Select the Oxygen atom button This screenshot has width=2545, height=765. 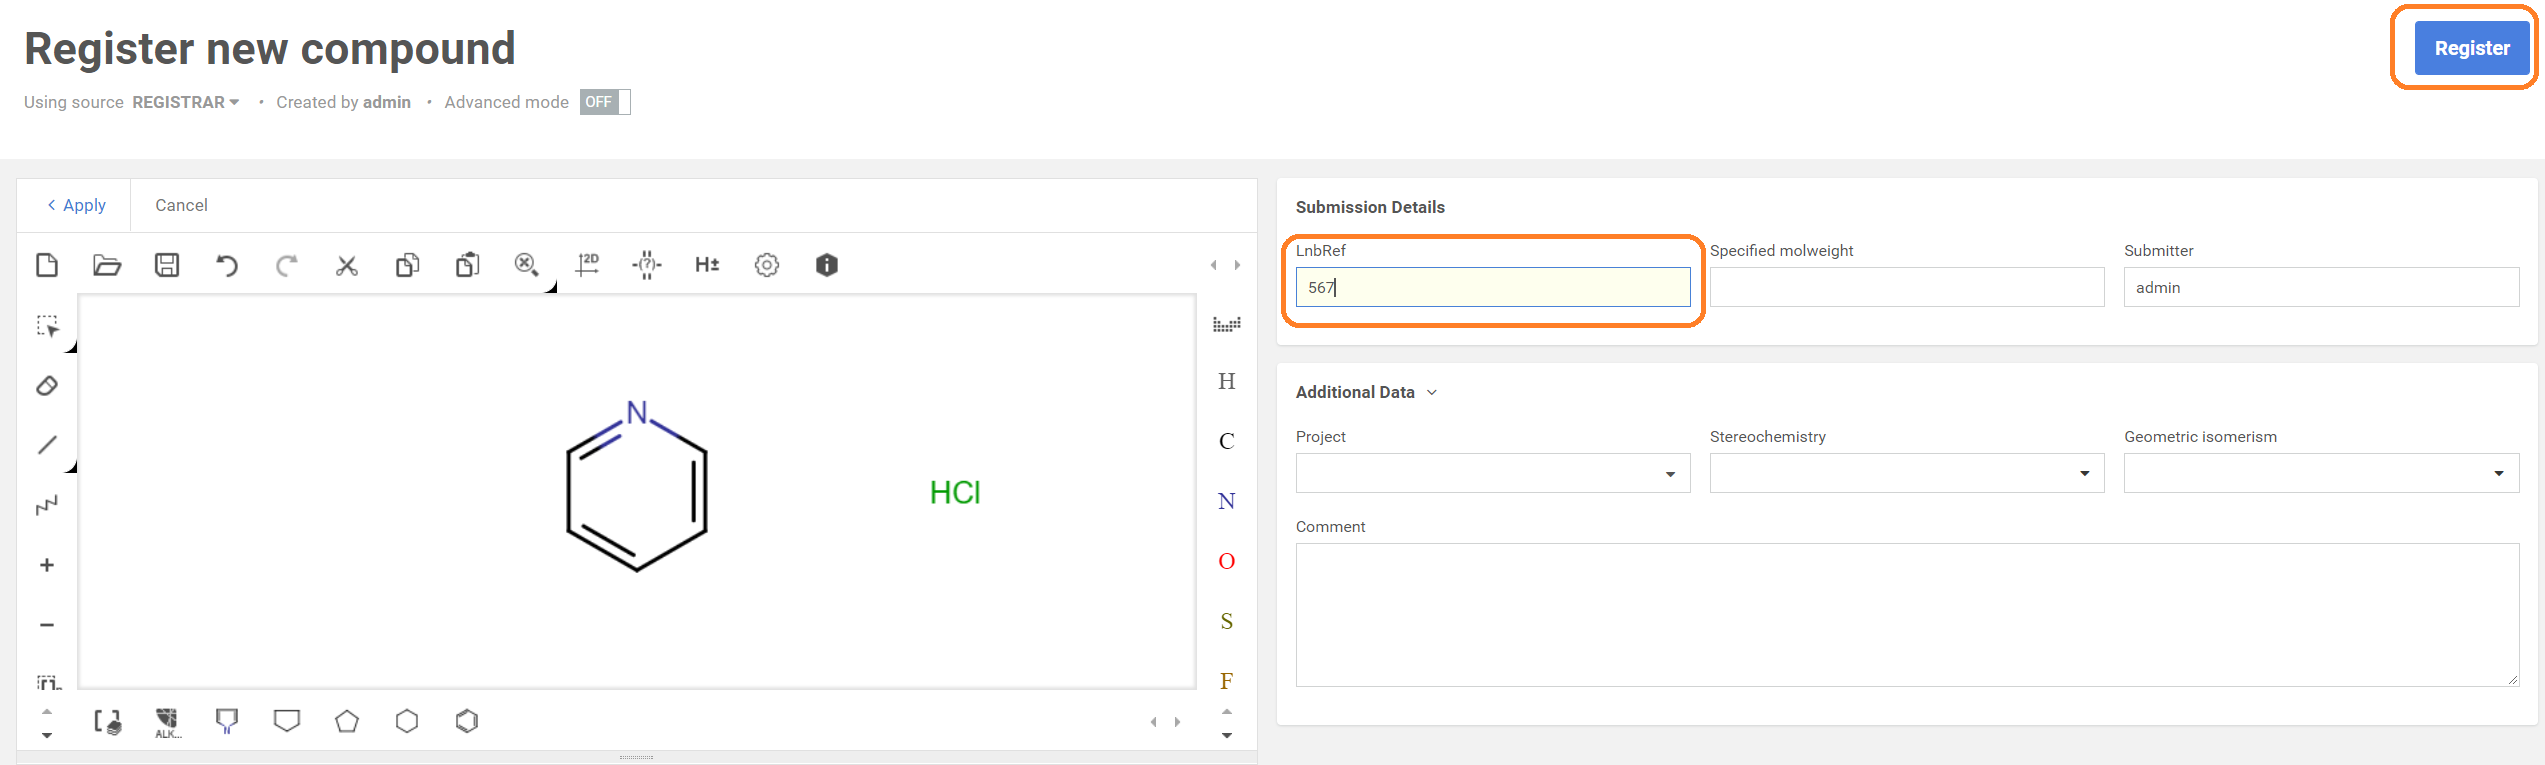[x=1226, y=561]
